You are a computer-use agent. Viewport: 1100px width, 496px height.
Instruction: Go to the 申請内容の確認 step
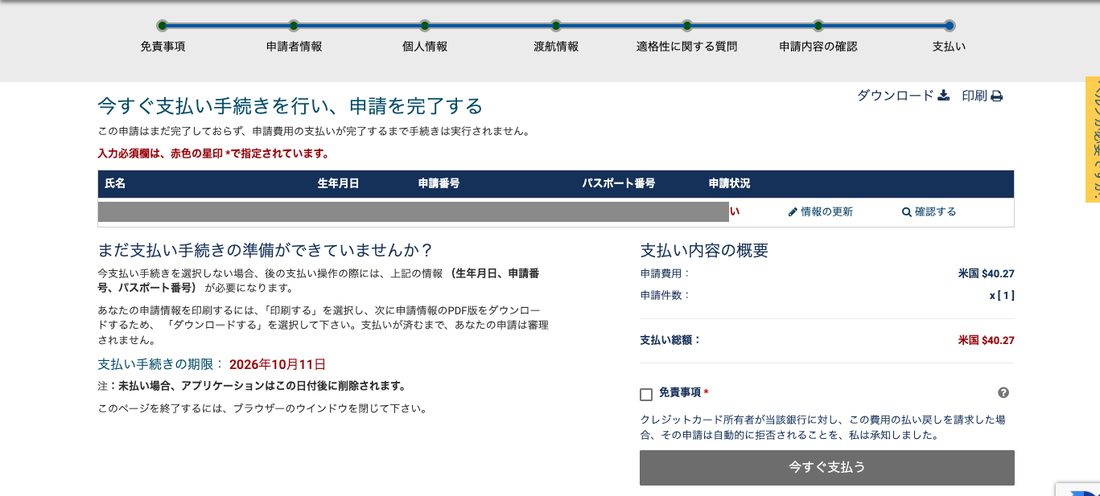(818, 47)
